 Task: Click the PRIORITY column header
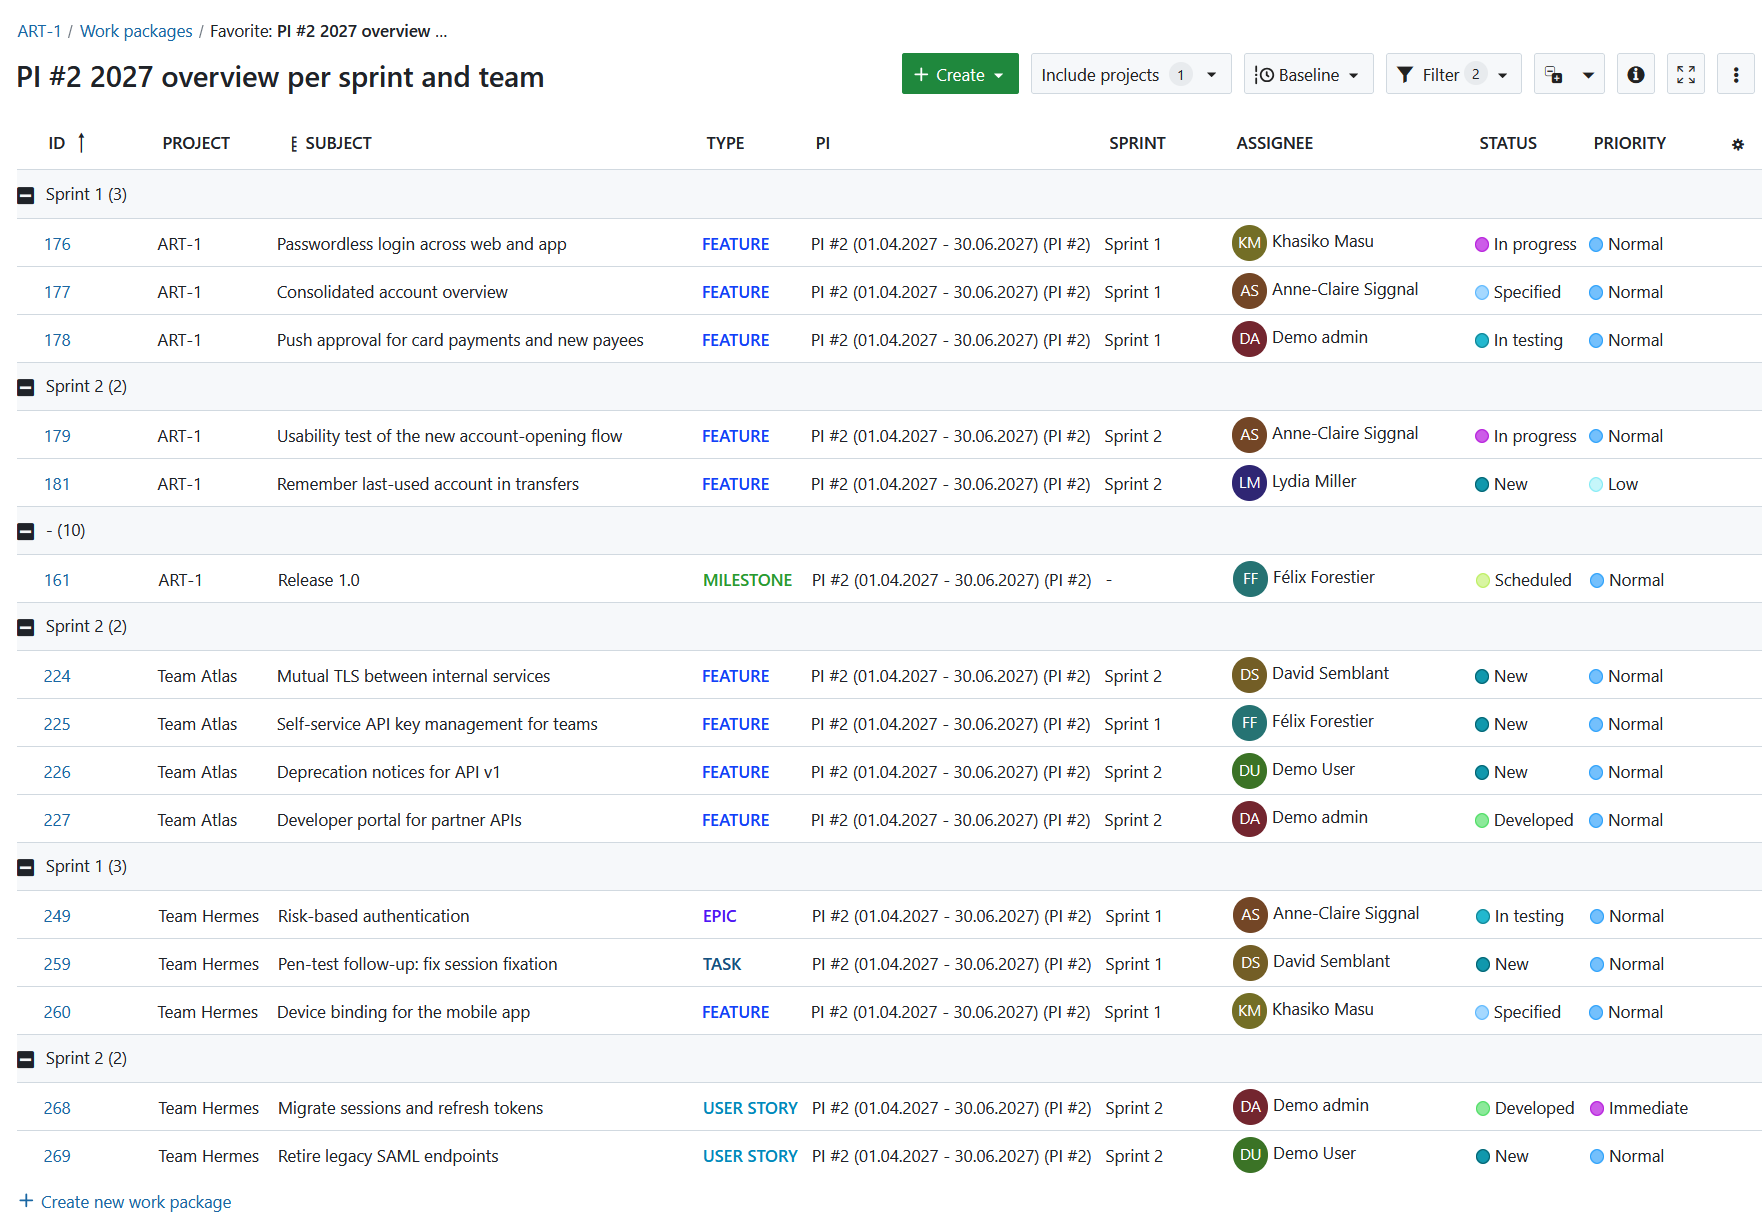coord(1629,143)
